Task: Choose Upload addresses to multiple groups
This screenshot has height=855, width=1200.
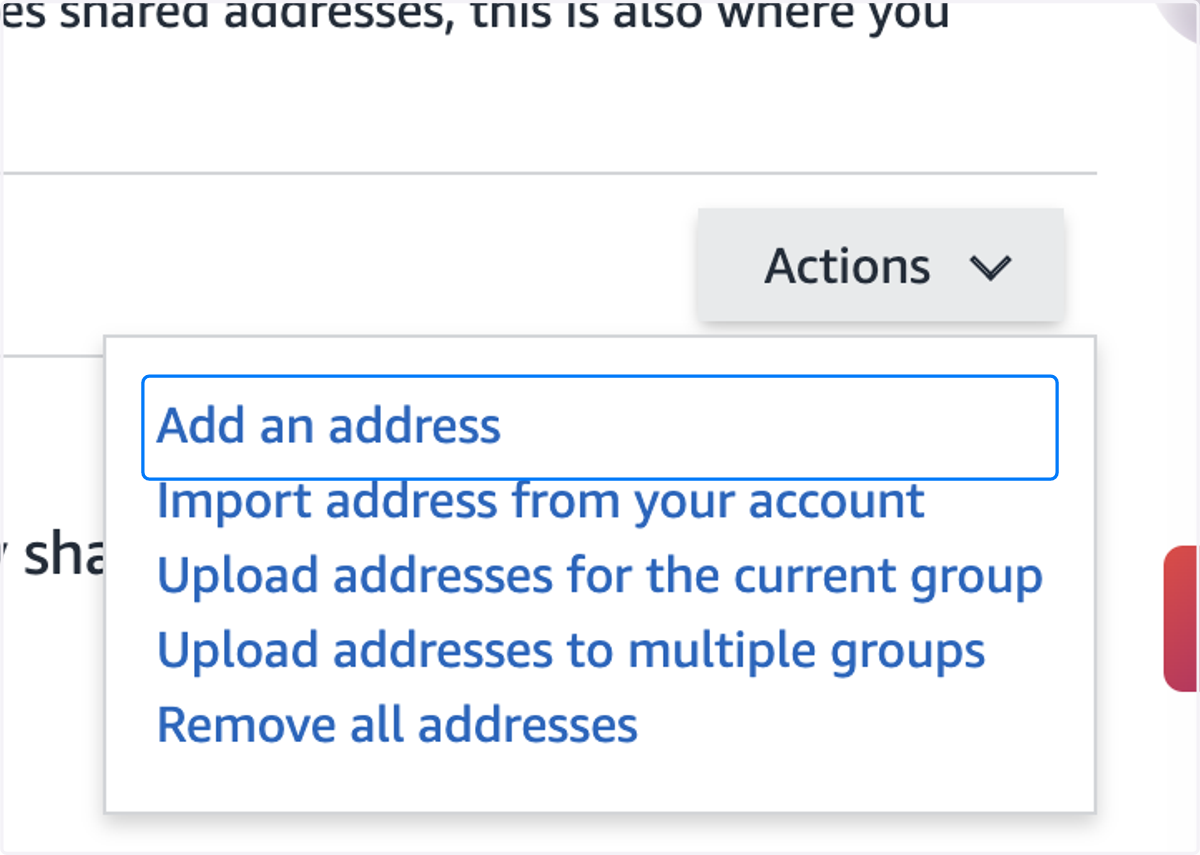Action: pyautogui.click(x=571, y=651)
